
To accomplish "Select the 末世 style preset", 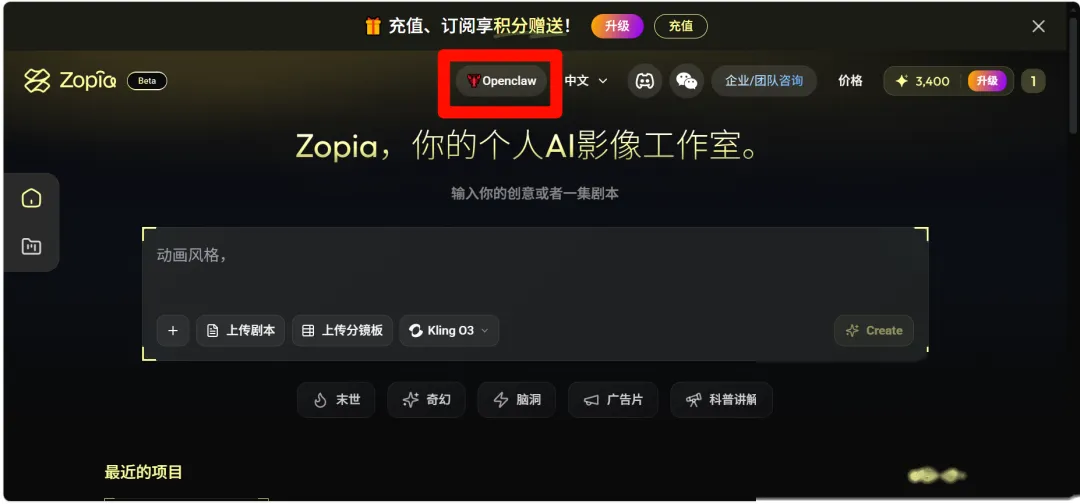I will [336, 400].
